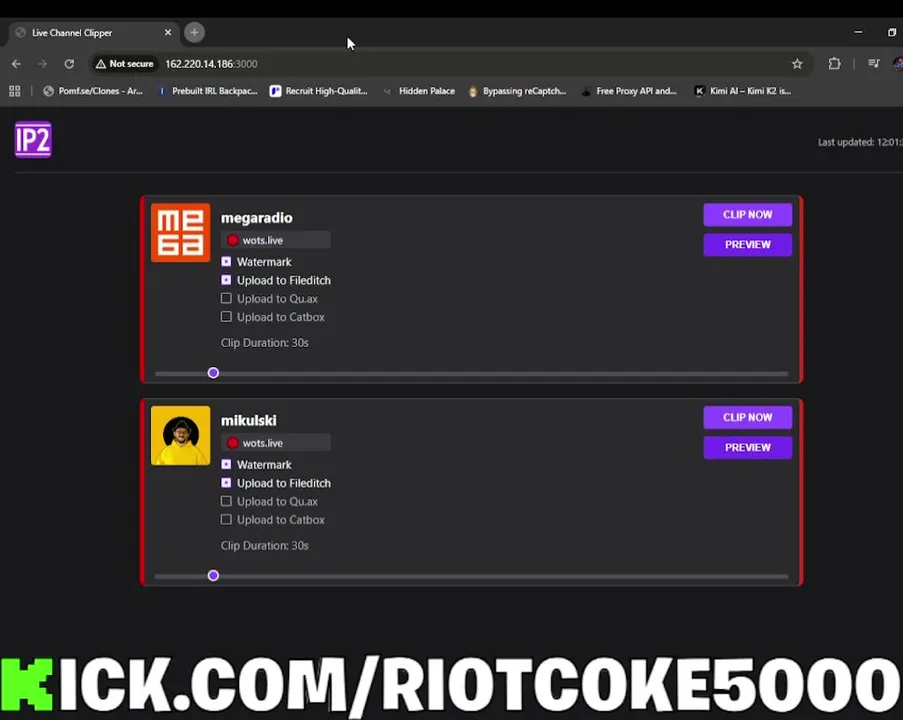Reload the page
Image resolution: width=903 pixels, height=720 pixels.
tap(69, 64)
